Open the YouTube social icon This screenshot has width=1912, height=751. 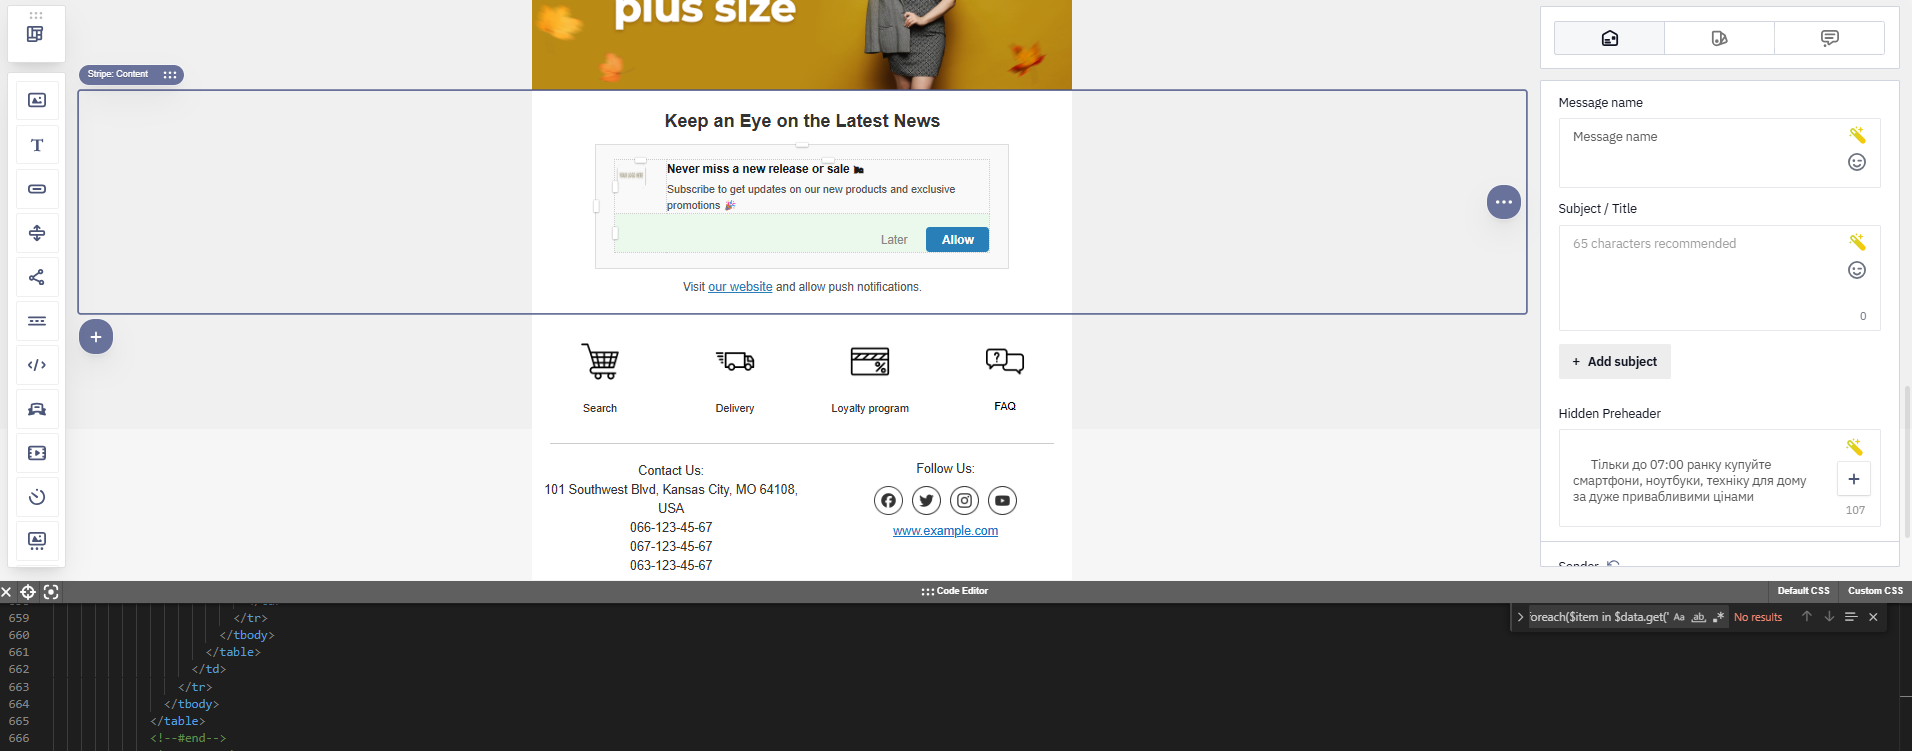(1002, 500)
